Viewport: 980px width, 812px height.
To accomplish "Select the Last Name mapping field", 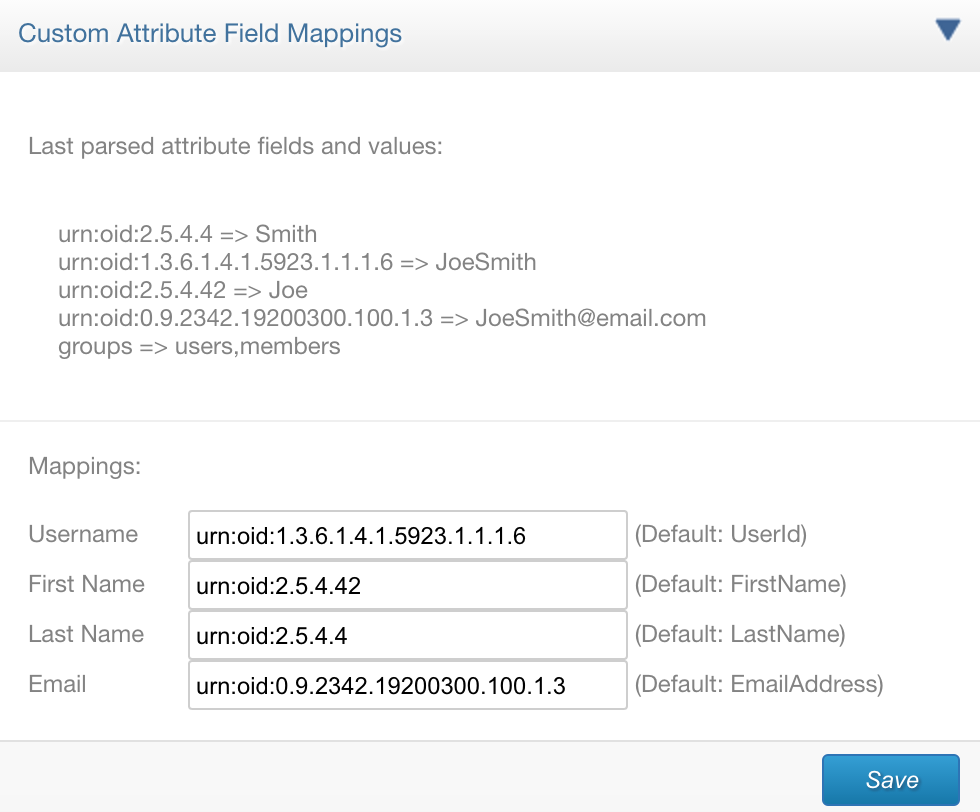I will pyautogui.click(x=408, y=635).
